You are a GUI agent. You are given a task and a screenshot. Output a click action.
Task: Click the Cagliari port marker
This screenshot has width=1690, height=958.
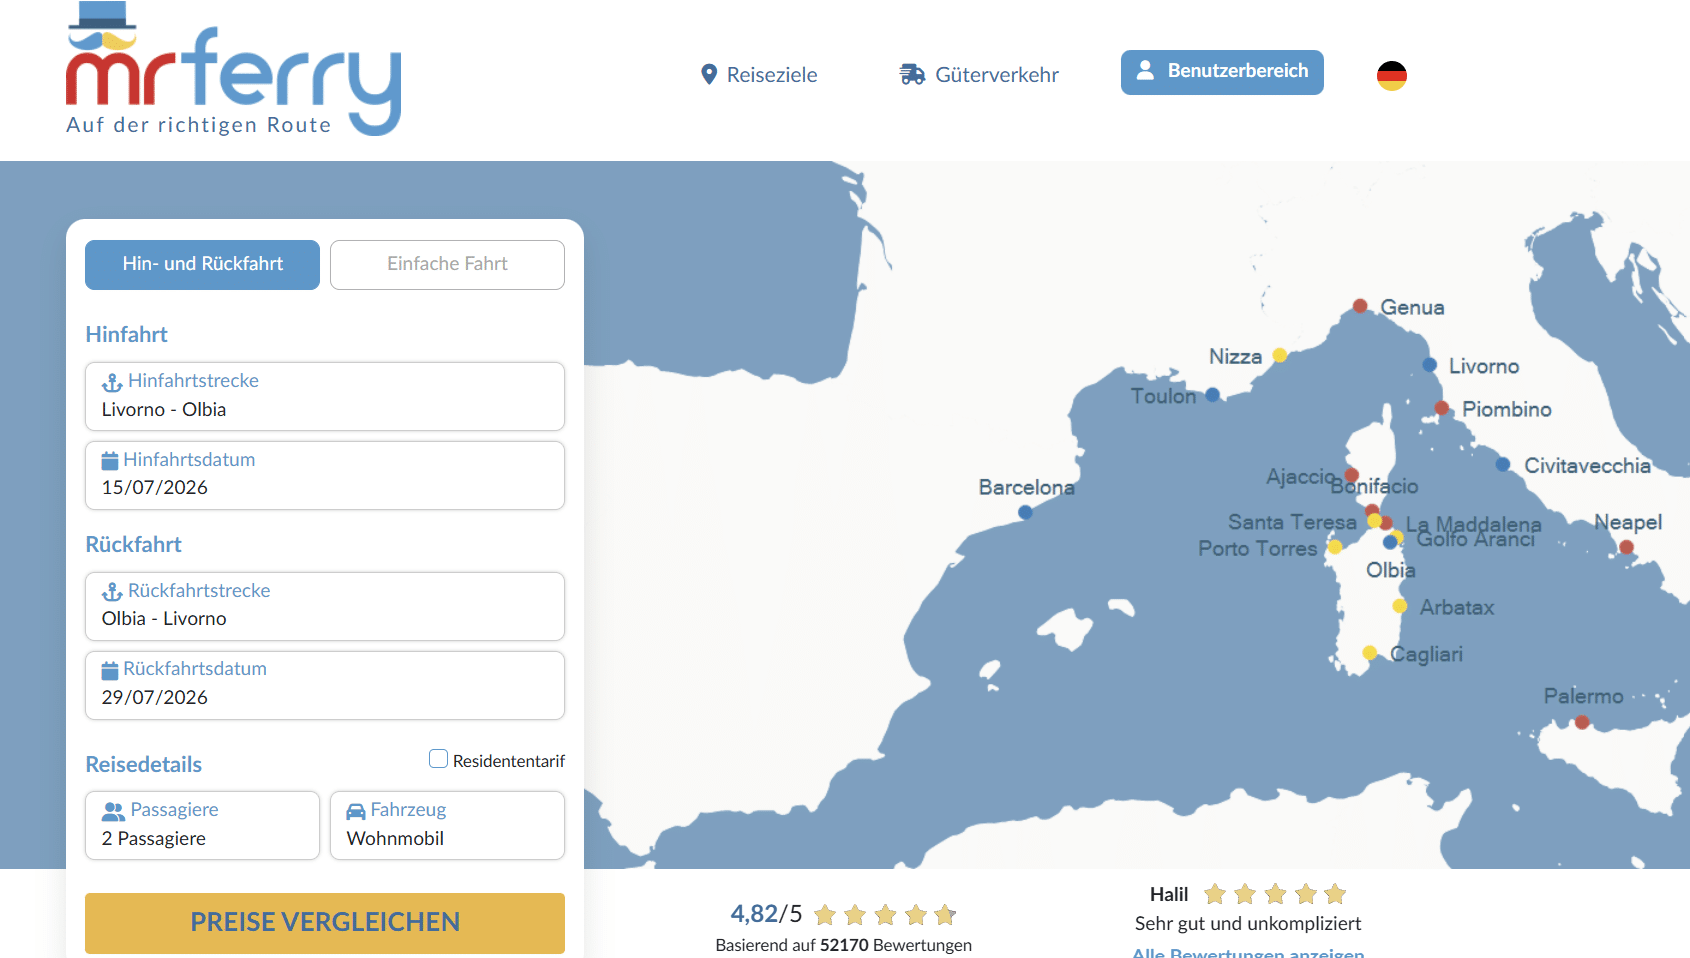point(1370,653)
